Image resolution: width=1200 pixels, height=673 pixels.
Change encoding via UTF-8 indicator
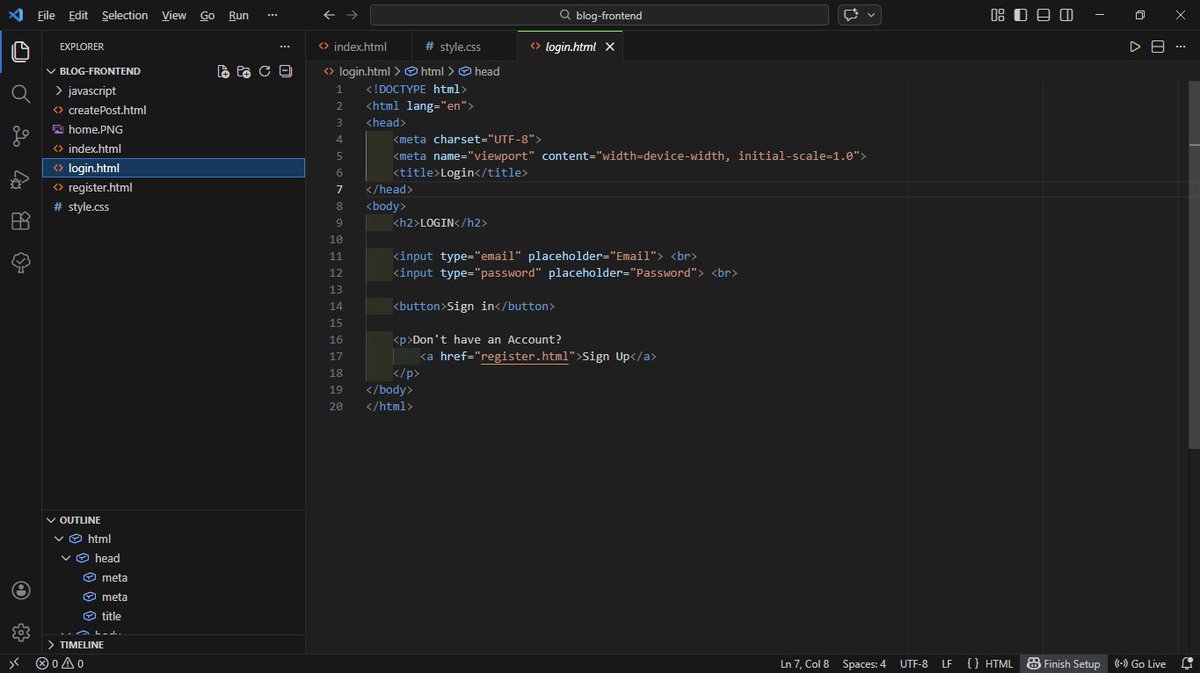click(x=914, y=663)
